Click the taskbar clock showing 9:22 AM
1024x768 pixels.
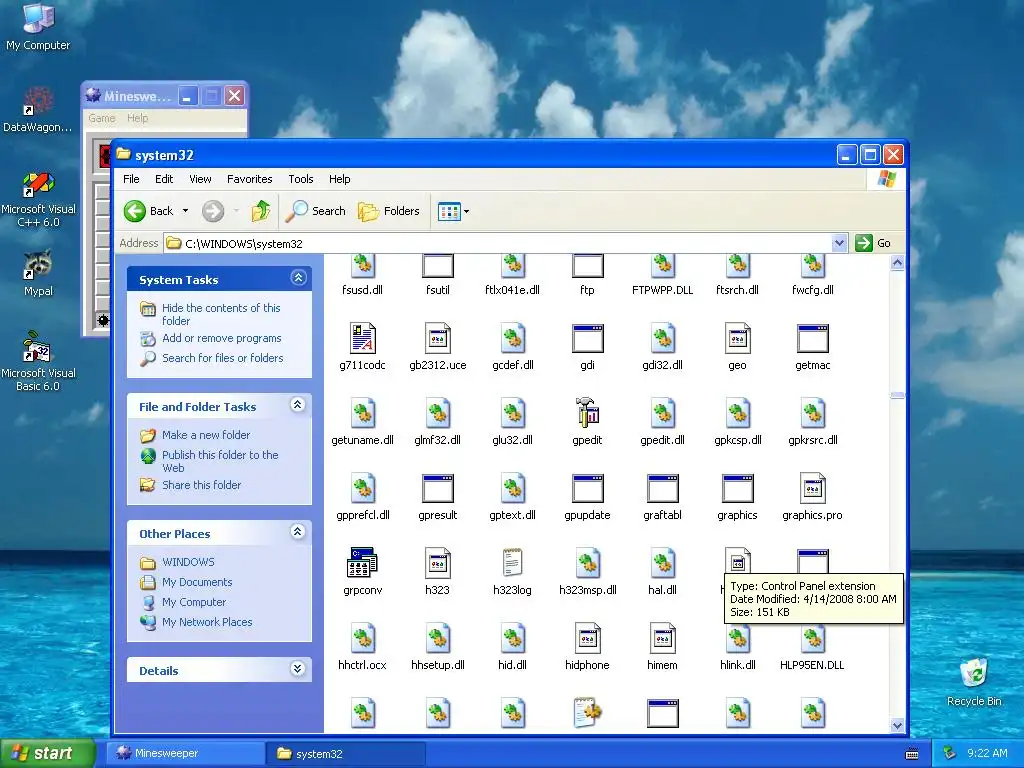click(987, 753)
